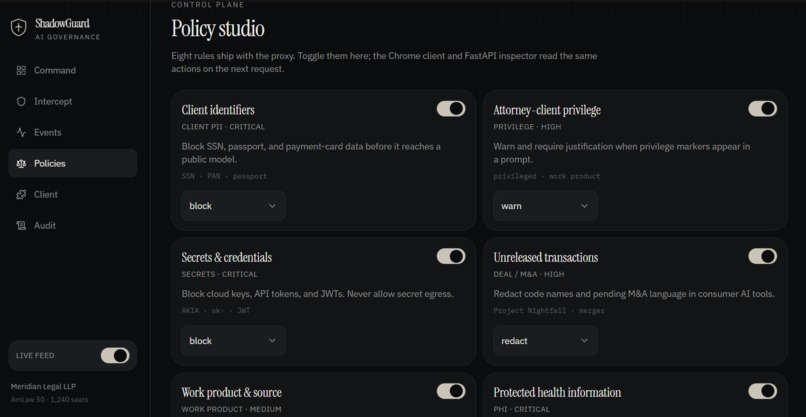The height and width of the screenshot is (417, 806).
Task: Open the Secrets & credentials block dropdown
Action: (233, 340)
